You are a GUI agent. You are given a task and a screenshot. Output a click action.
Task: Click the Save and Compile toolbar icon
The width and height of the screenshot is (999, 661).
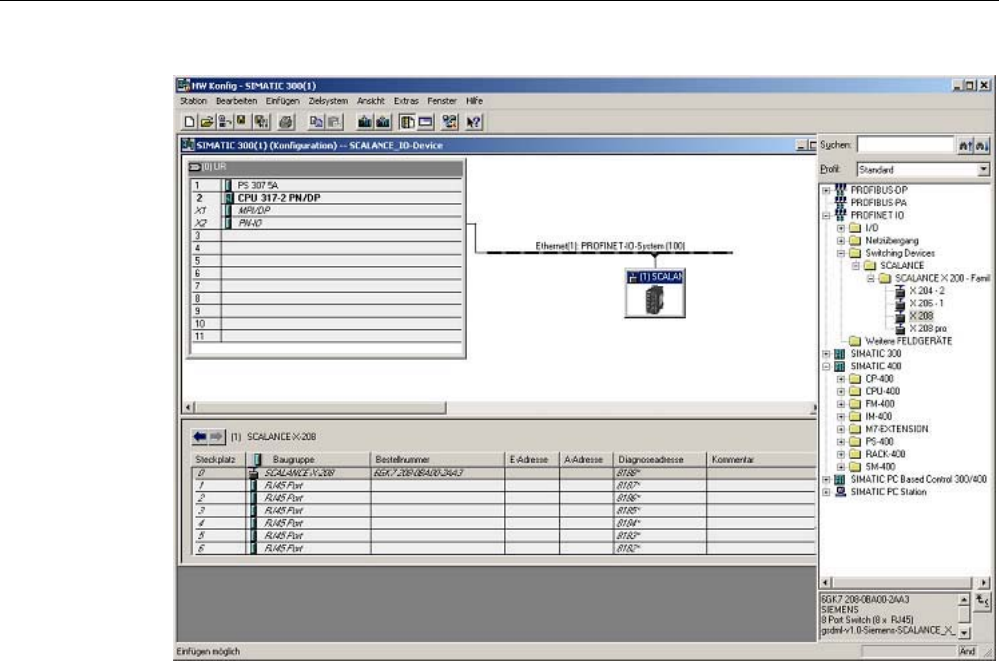[261, 122]
